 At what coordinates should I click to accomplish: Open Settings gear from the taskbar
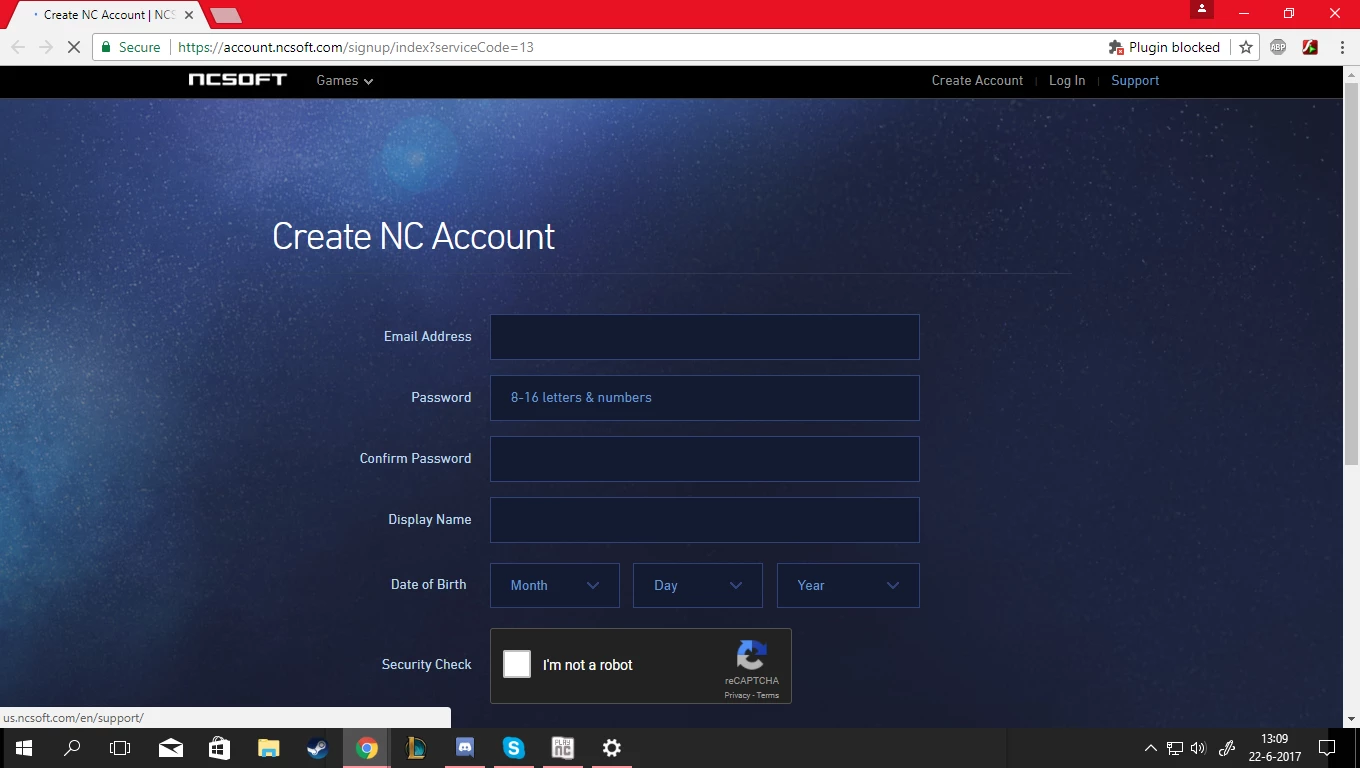click(x=612, y=748)
